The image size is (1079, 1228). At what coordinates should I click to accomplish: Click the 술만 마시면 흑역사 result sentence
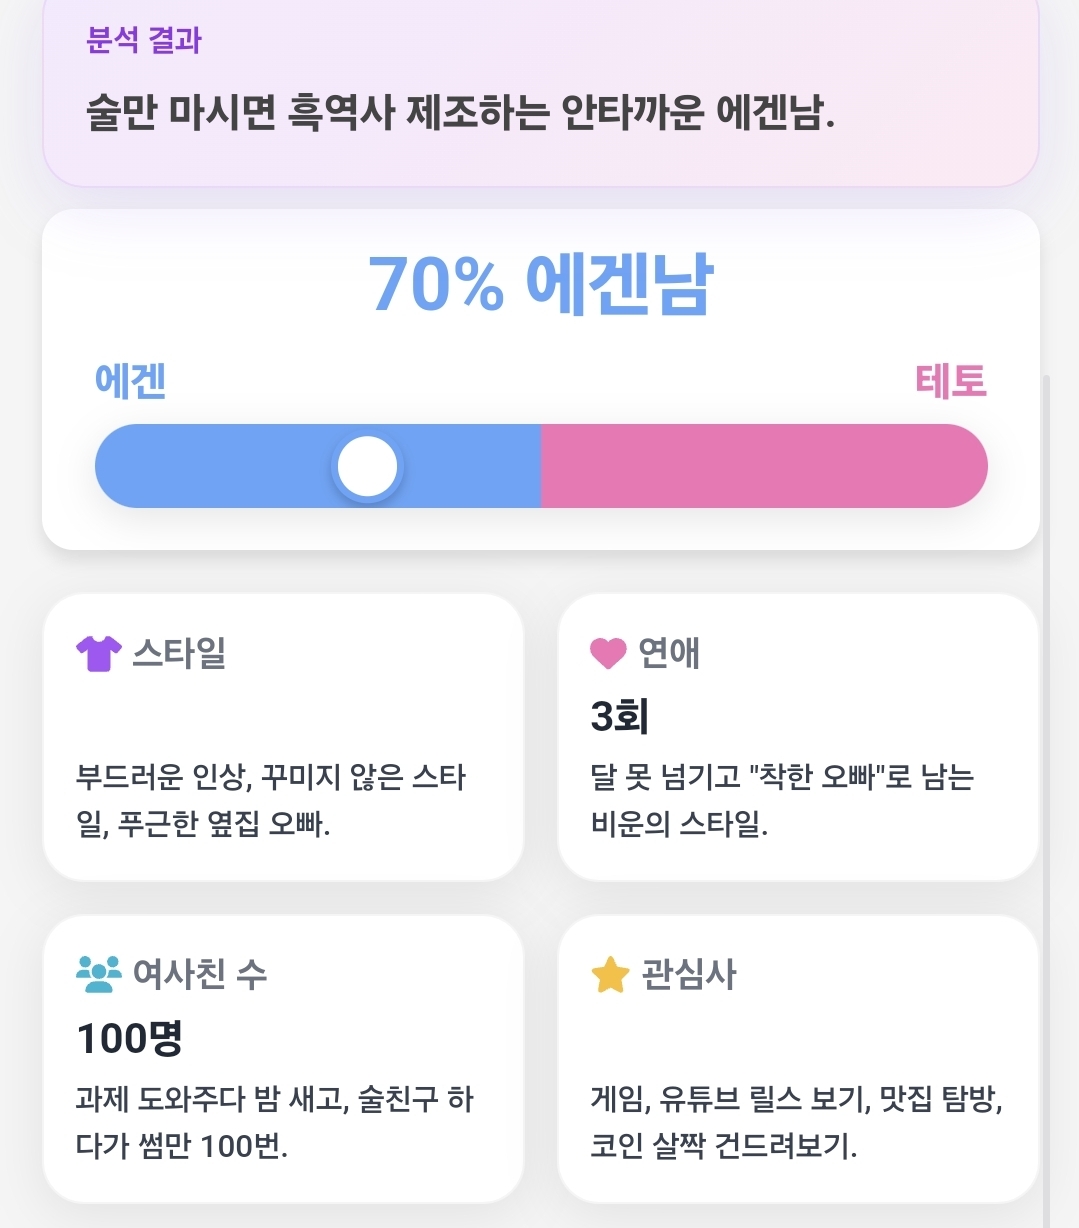(460, 113)
